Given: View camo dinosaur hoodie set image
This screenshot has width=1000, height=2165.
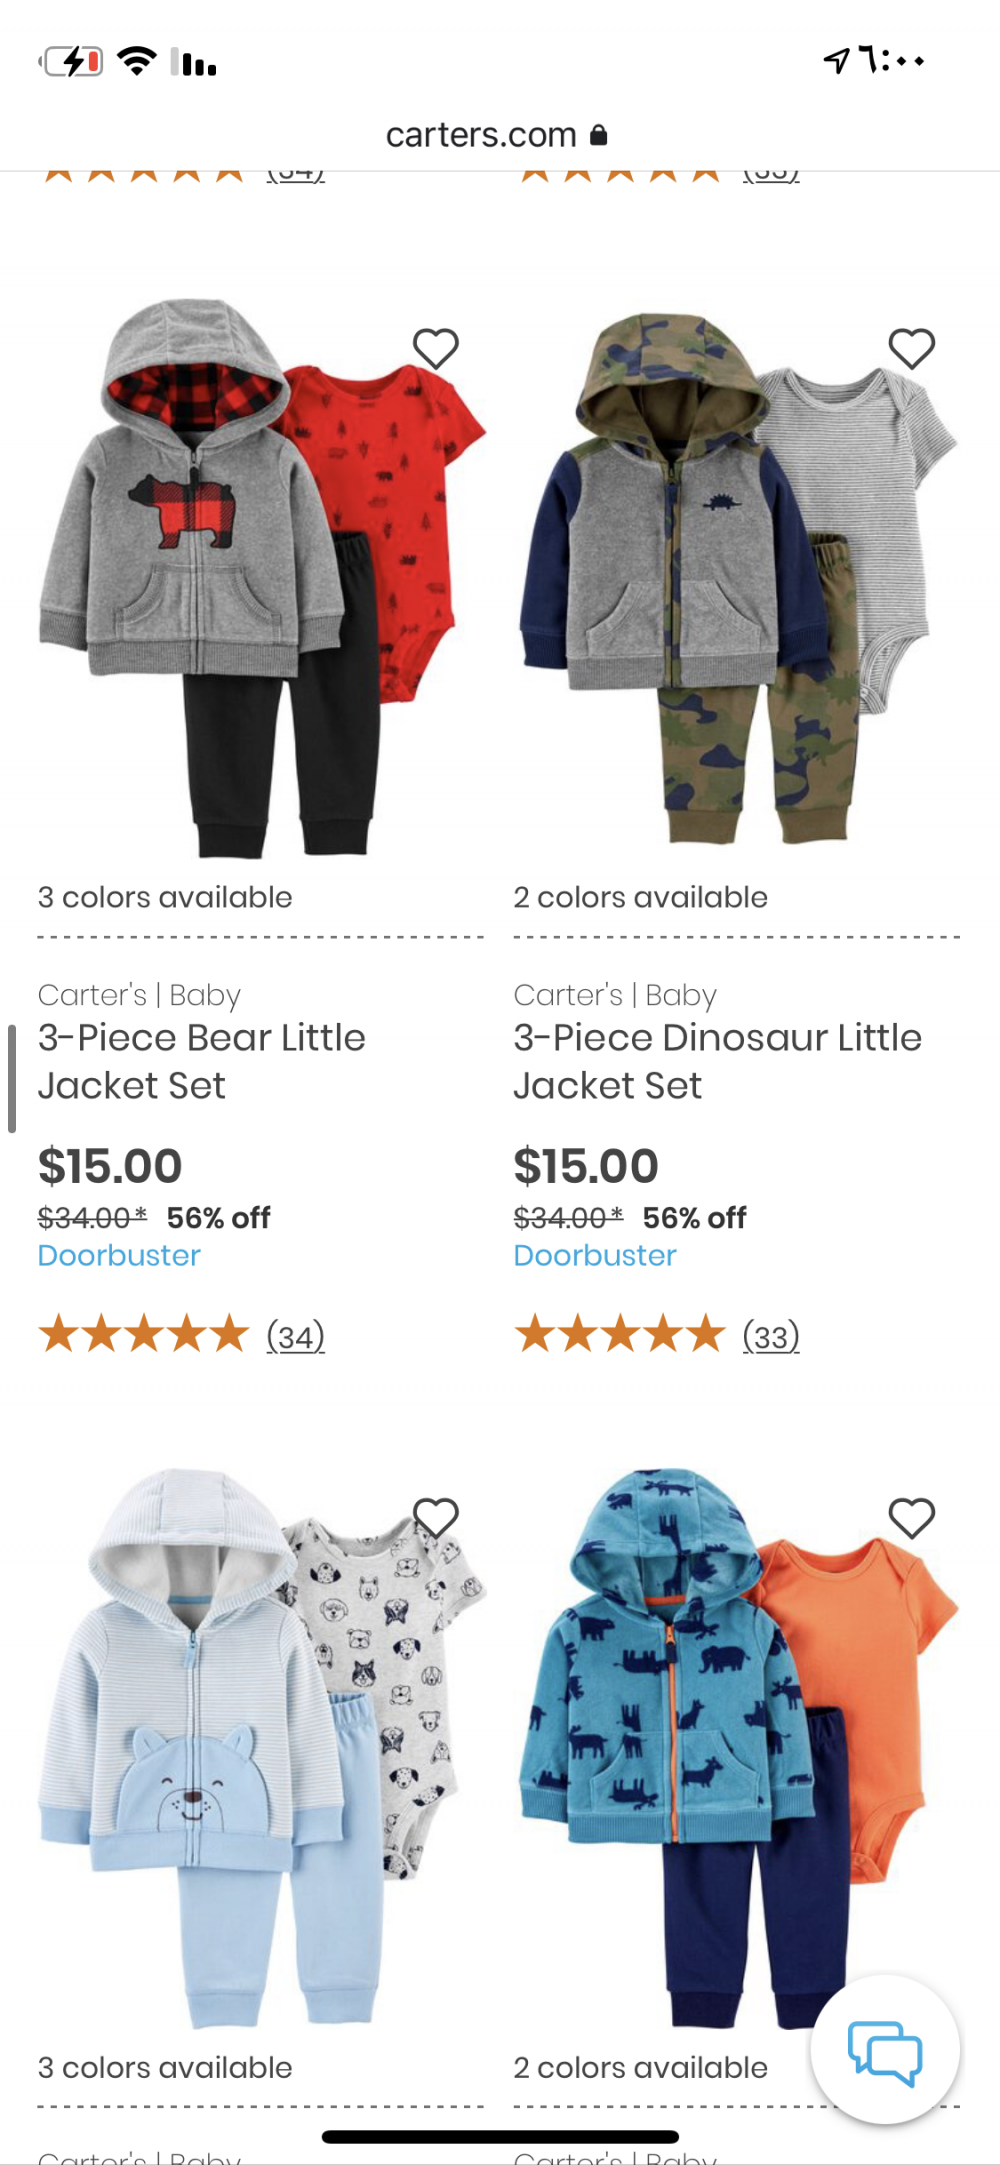Looking at the screenshot, I should 736,580.
